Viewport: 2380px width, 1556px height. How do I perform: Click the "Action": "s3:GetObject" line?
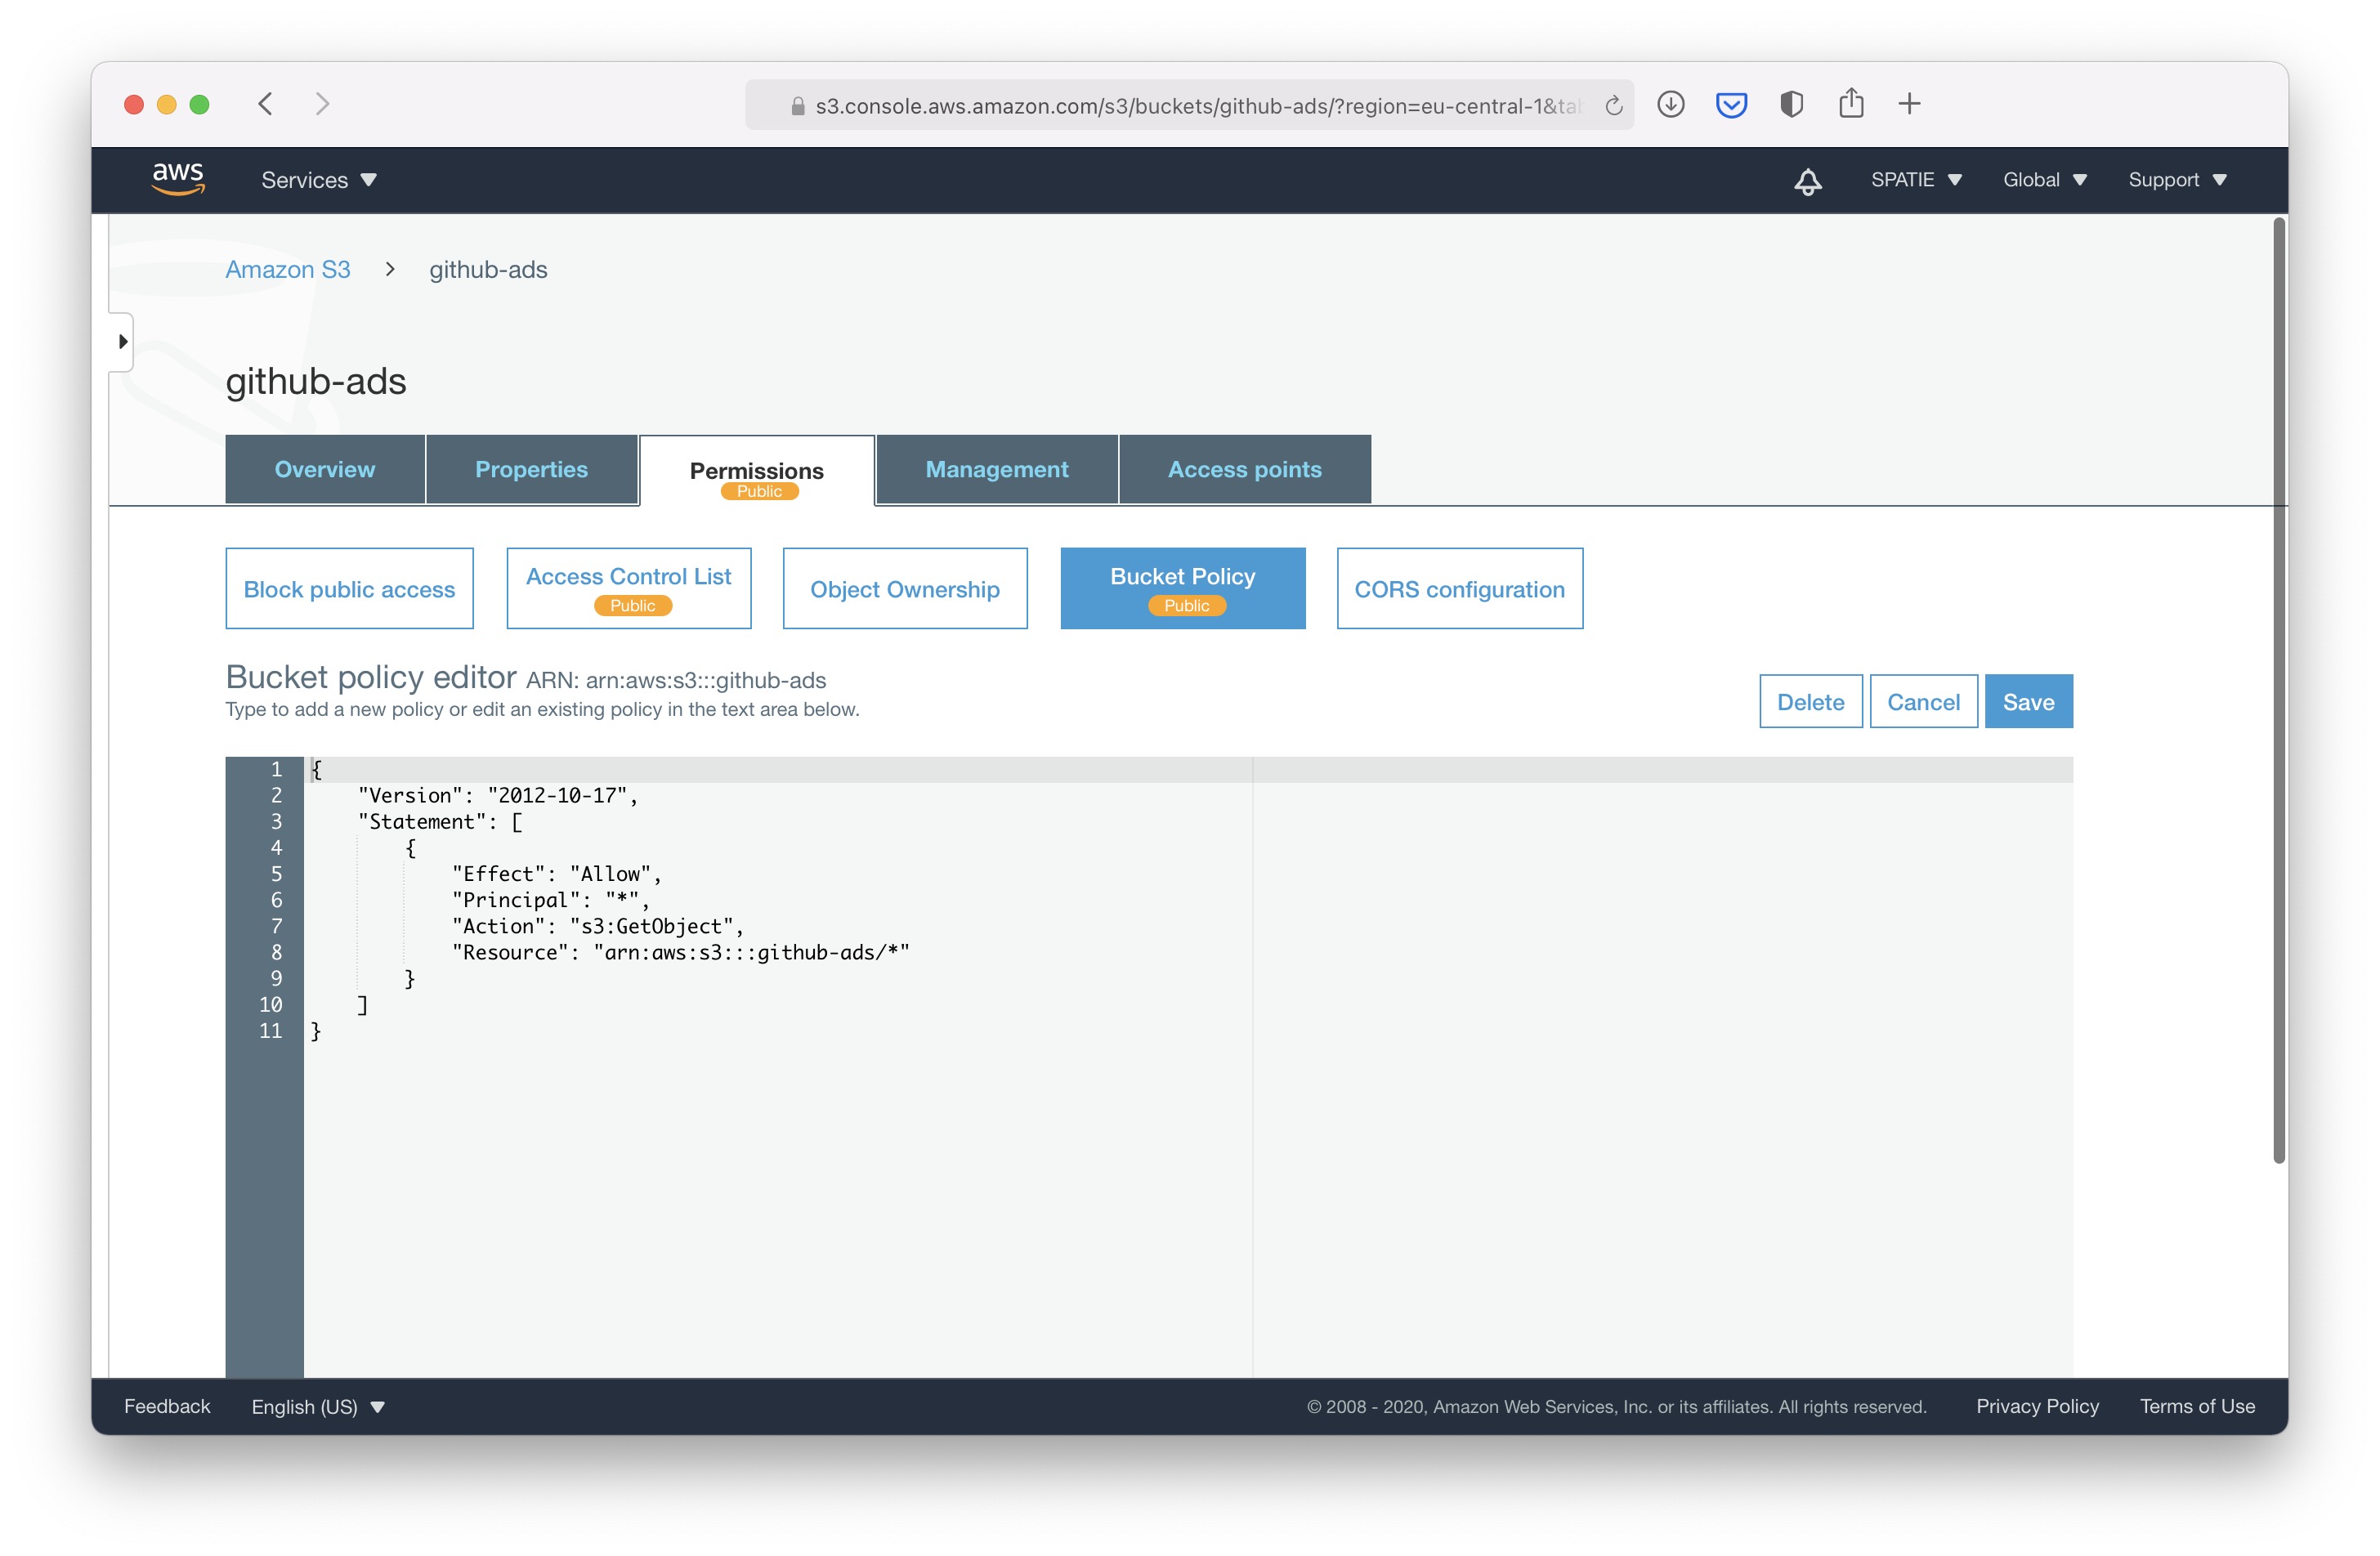coord(597,926)
